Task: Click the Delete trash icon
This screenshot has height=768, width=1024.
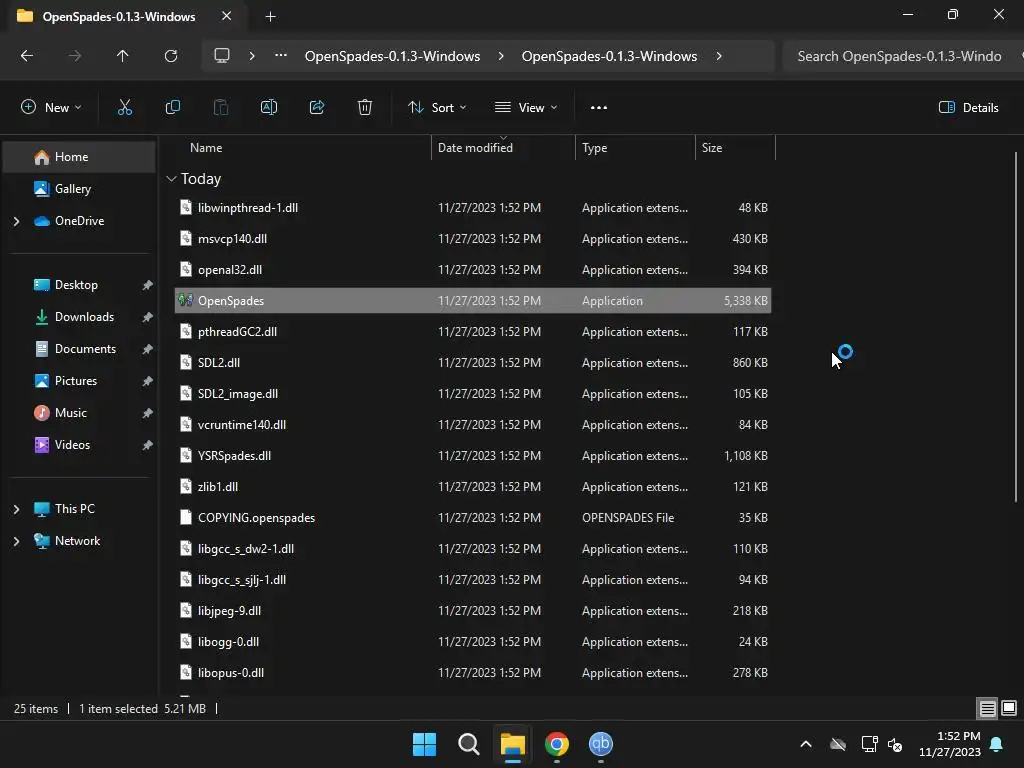Action: pos(364,107)
